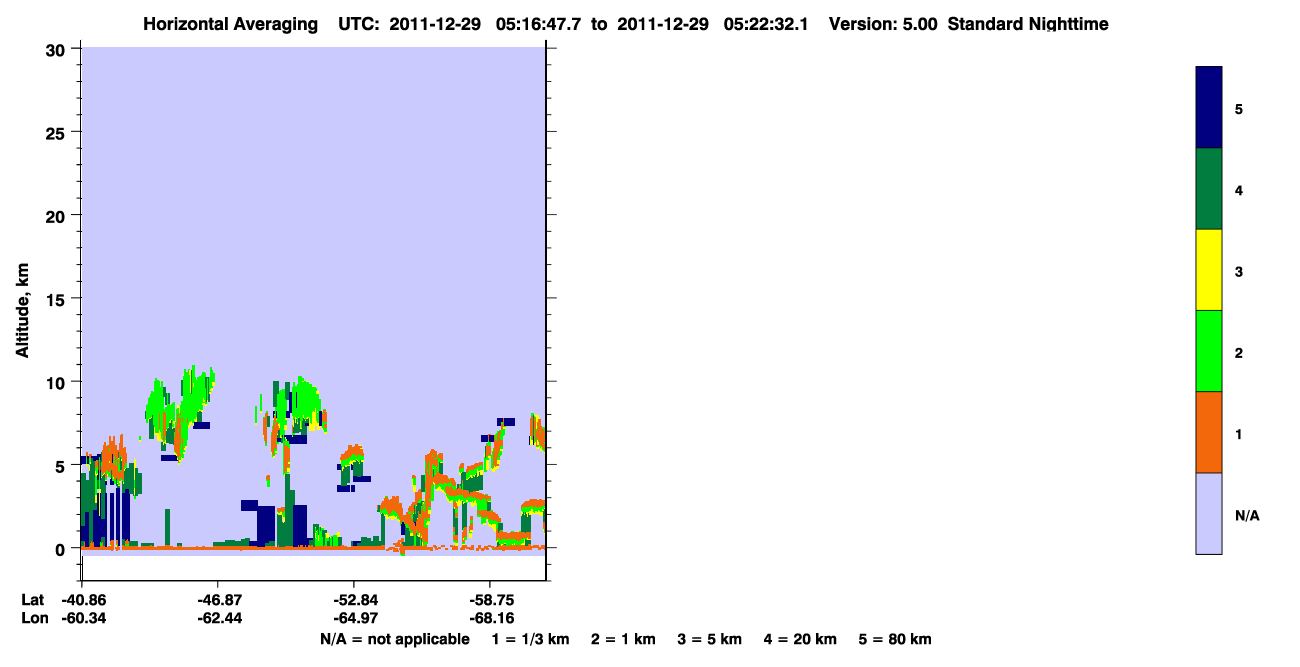Click the 'Altitude, km' axis label
The width and height of the screenshot is (1300, 667).
pyautogui.click(x=21, y=309)
